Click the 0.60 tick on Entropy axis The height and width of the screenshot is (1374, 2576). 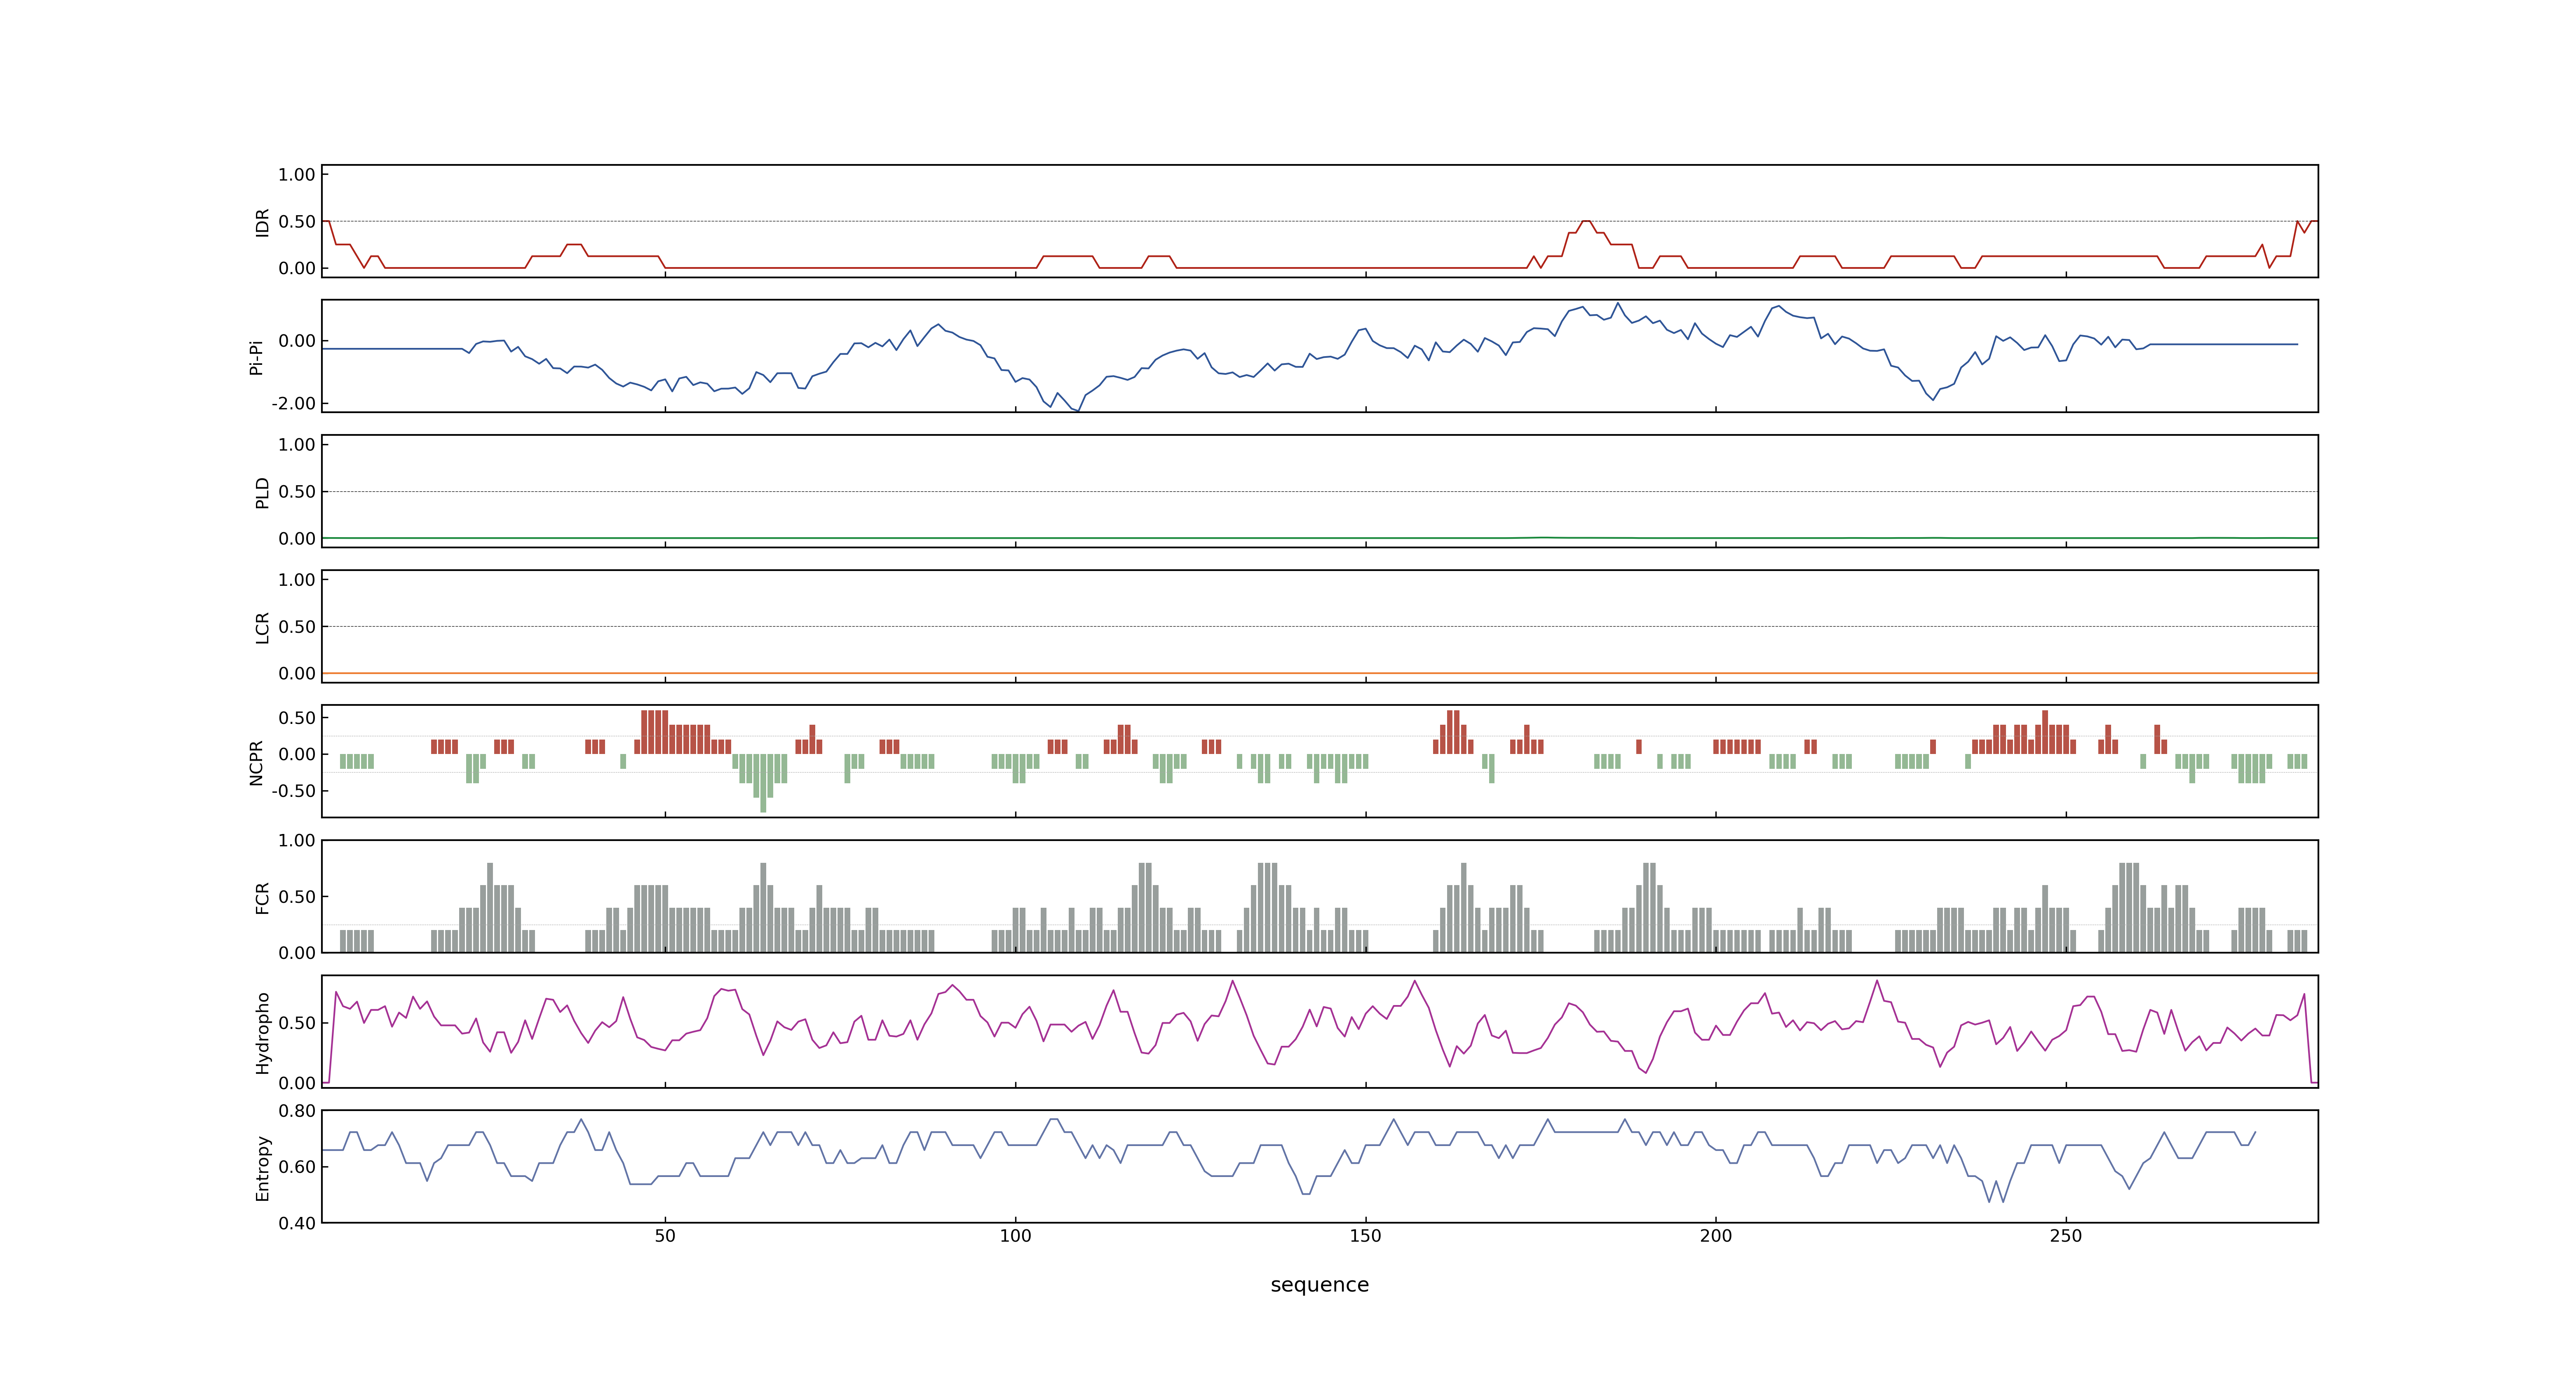(x=297, y=1167)
